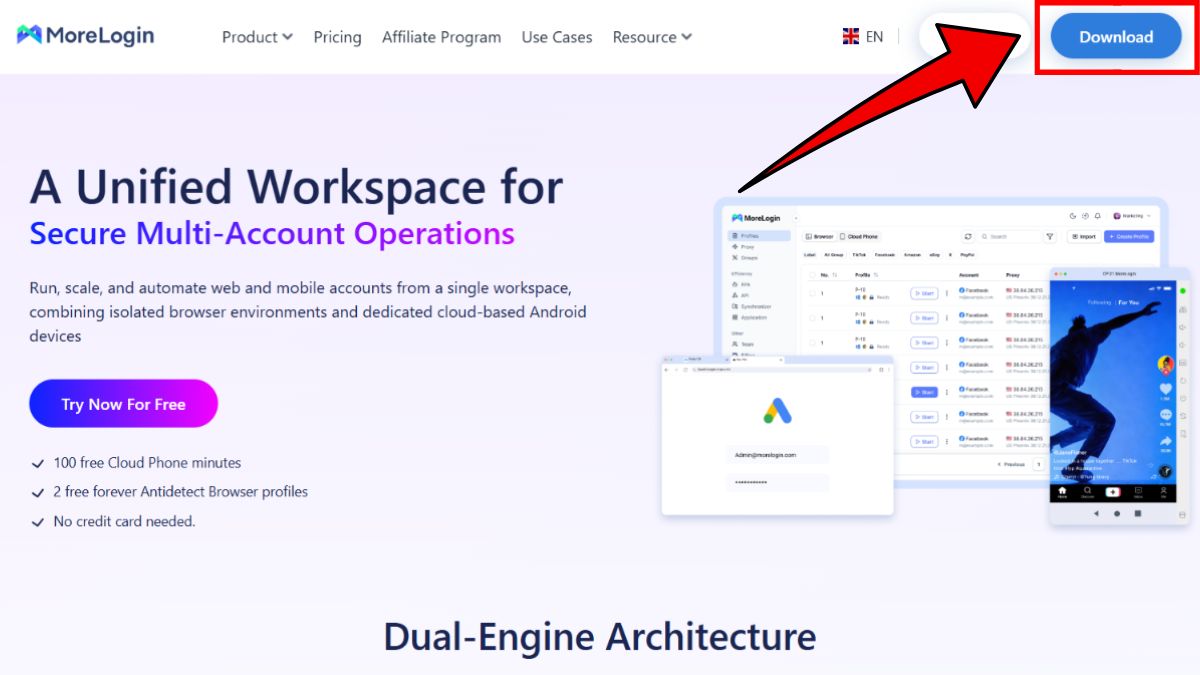Click '2 free forever Antidetect Browser profiles'
The height and width of the screenshot is (675, 1200).
[x=181, y=492]
